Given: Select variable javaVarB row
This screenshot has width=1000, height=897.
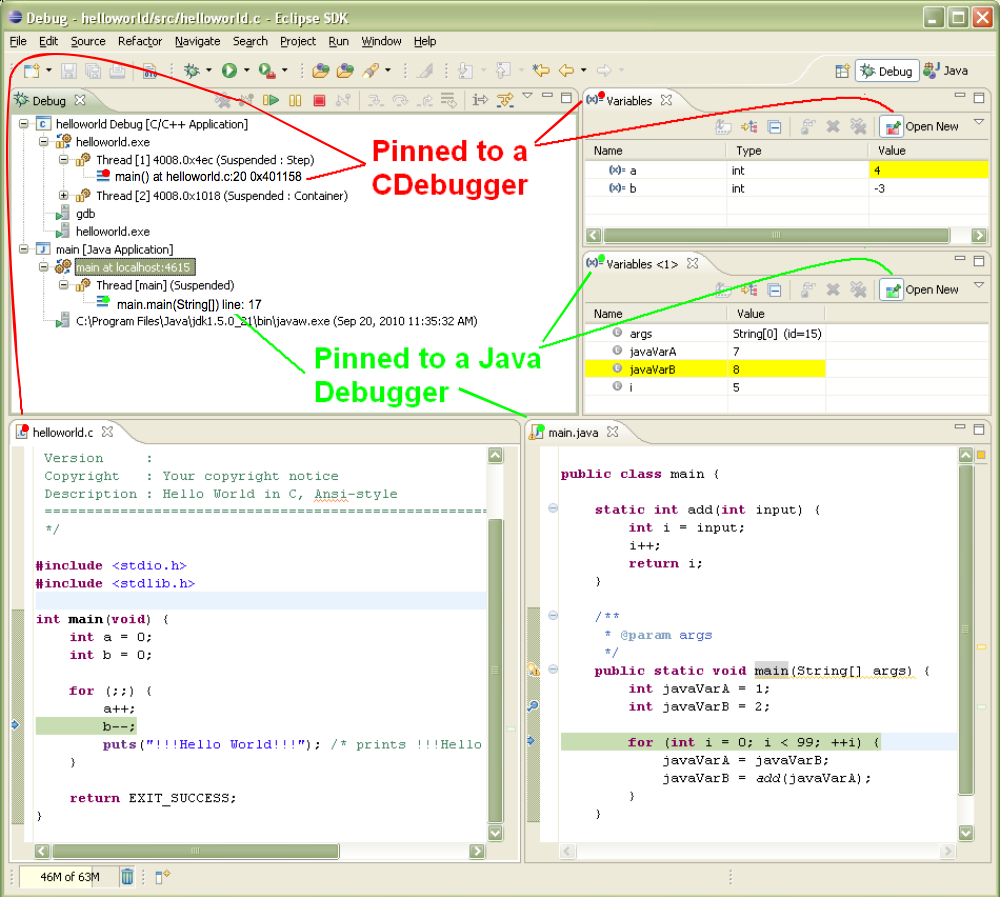Looking at the screenshot, I should [705, 369].
